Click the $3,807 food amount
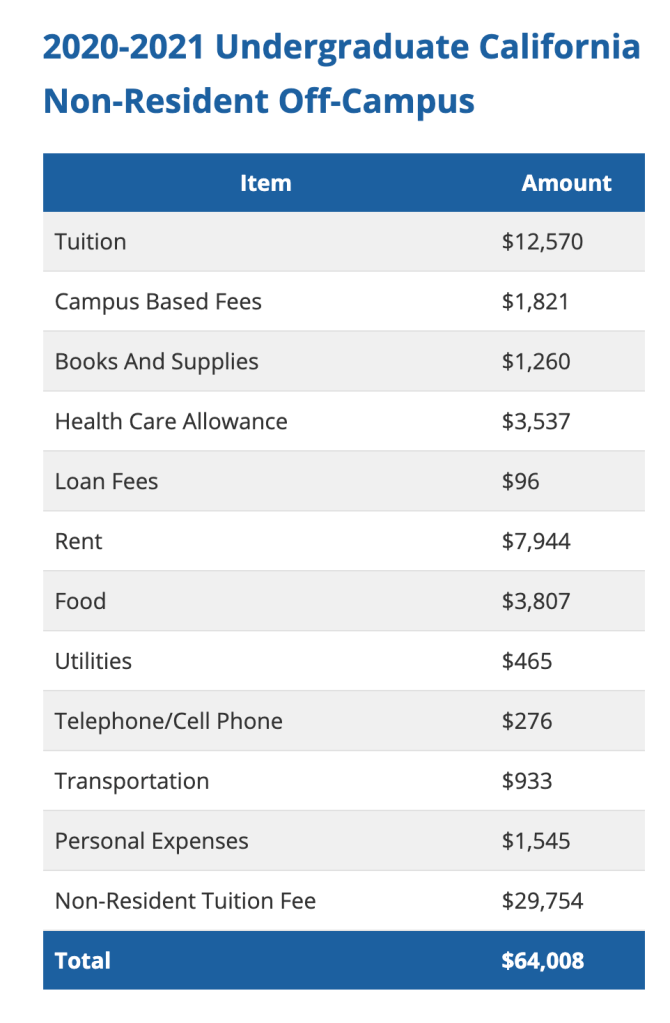The width and height of the screenshot is (670, 1023). coord(536,602)
